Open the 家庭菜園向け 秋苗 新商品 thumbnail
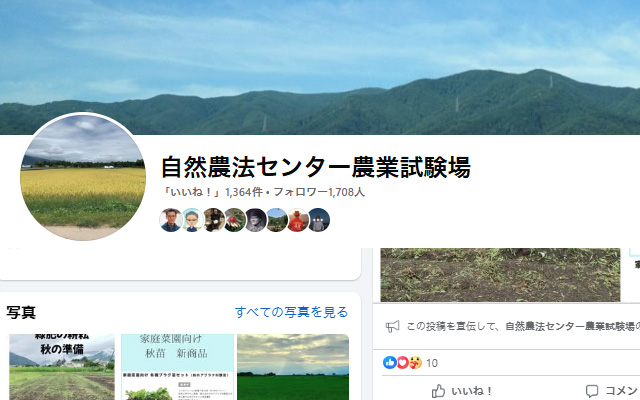Viewport: 640px width, 400px height. [x=177, y=367]
